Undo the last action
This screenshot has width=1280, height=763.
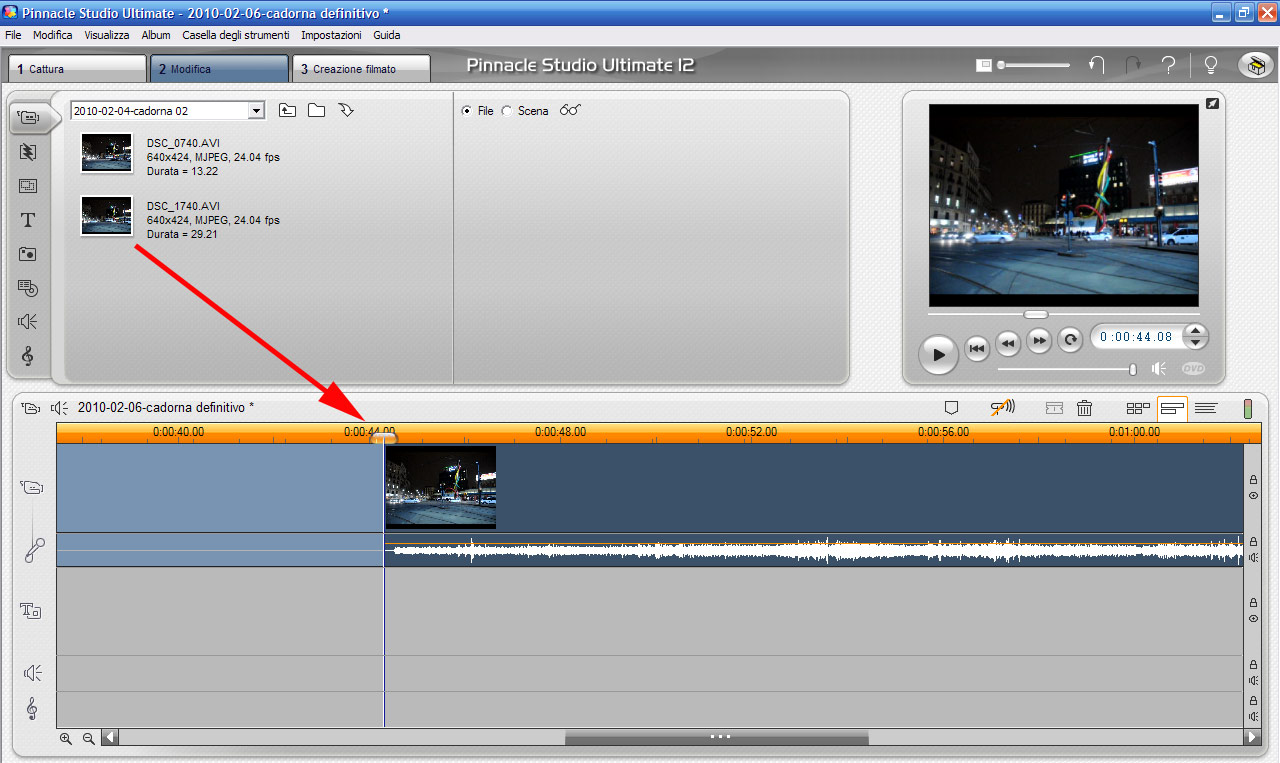click(x=1097, y=66)
